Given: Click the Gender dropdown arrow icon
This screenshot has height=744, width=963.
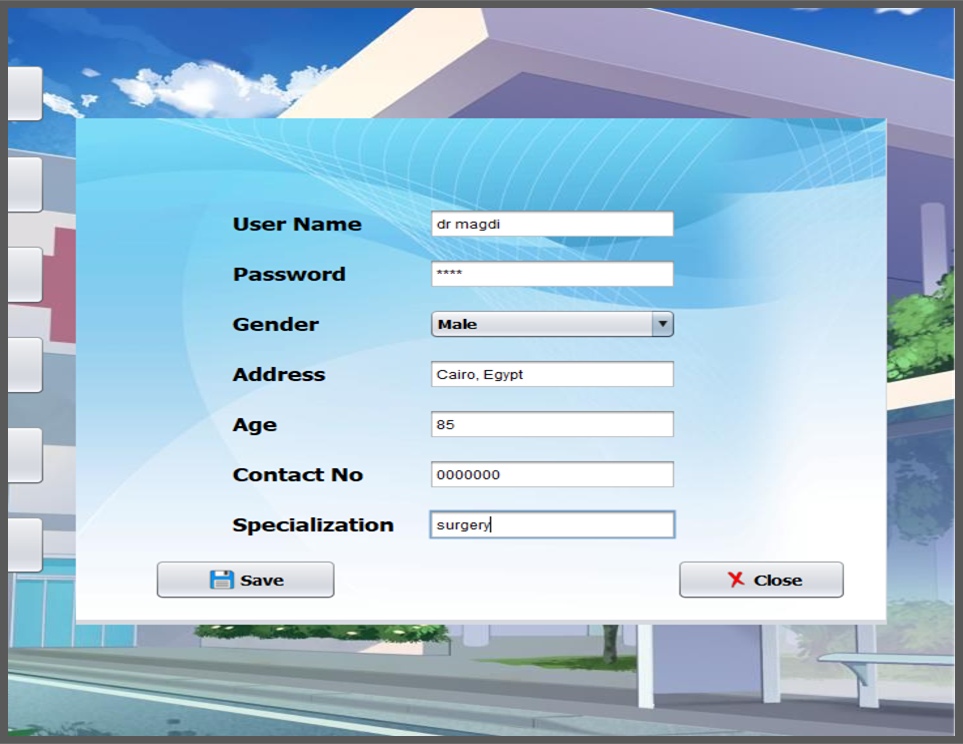Looking at the screenshot, I should pyautogui.click(x=662, y=323).
